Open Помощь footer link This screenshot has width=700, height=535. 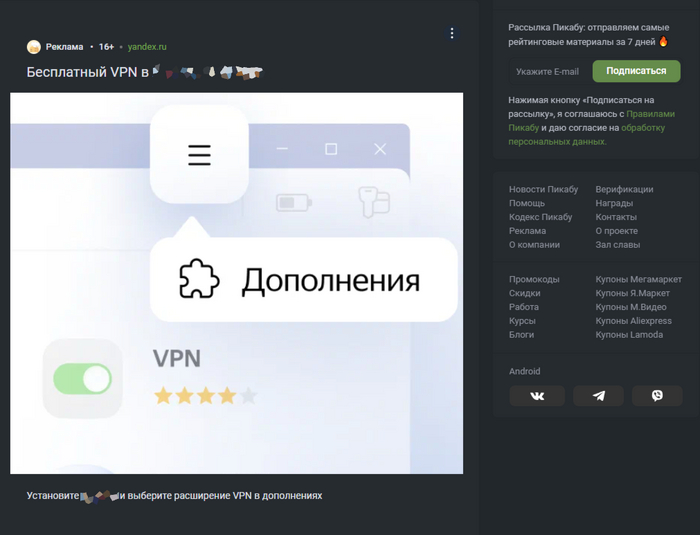(x=527, y=203)
